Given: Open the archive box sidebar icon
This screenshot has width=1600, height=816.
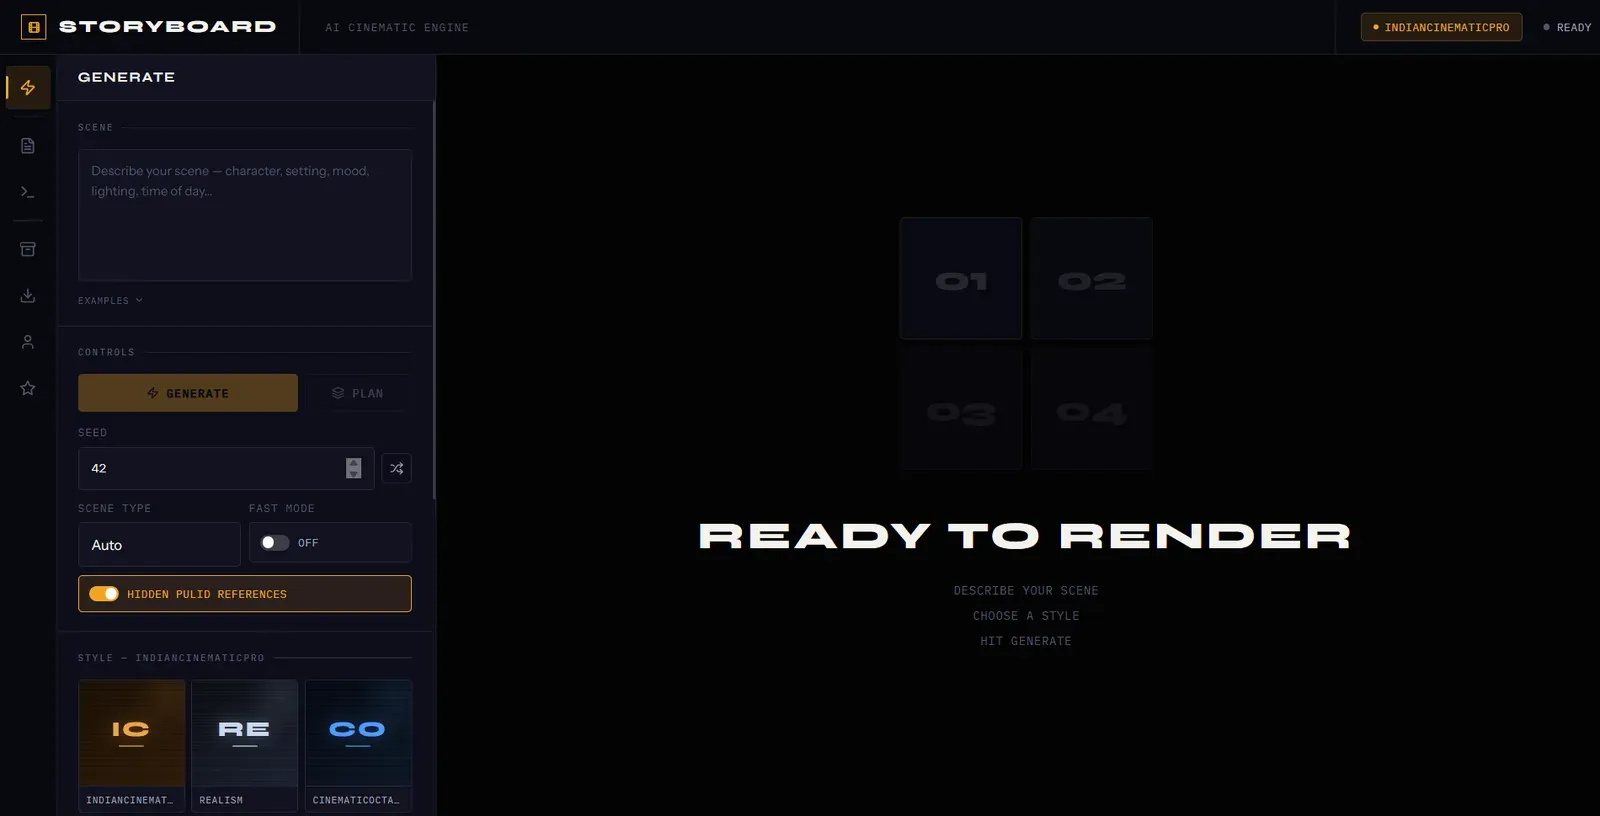Looking at the screenshot, I should tap(28, 249).
